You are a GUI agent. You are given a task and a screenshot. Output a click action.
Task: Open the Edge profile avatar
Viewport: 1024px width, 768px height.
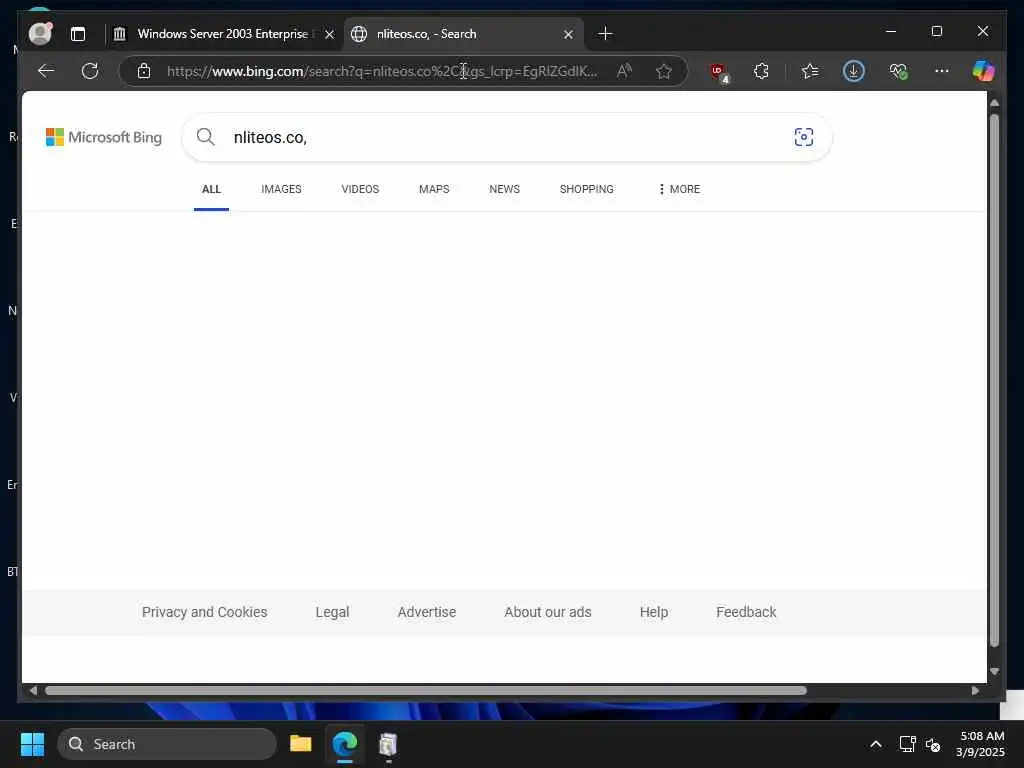coord(40,33)
